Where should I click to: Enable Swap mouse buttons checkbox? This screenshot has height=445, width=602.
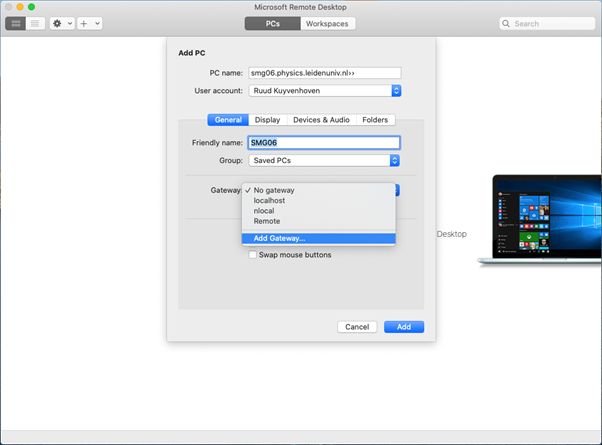pyautogui.click(x=253, y=255)
